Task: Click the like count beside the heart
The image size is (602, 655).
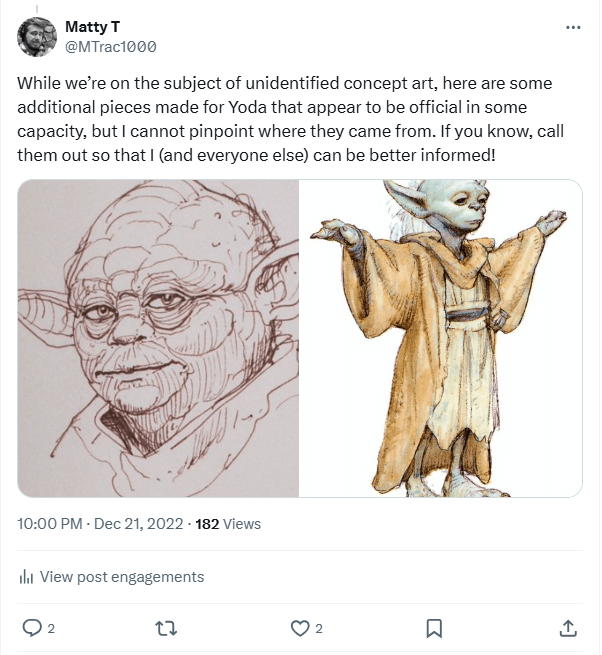Action: pos(319,629)
